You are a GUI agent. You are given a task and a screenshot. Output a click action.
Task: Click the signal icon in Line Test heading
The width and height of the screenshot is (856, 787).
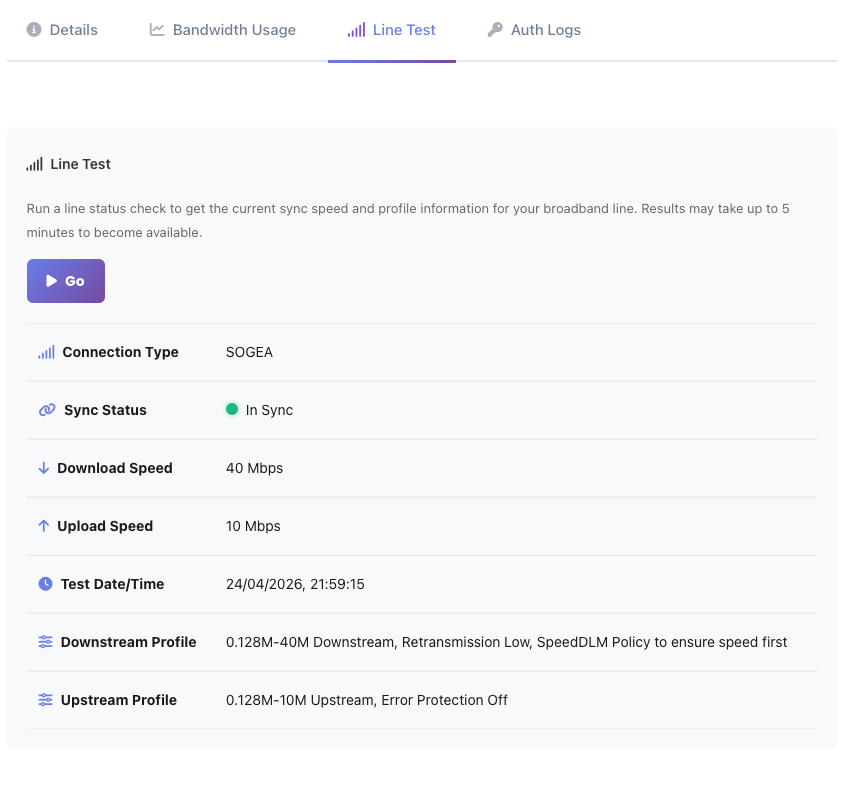coord(34,164)
